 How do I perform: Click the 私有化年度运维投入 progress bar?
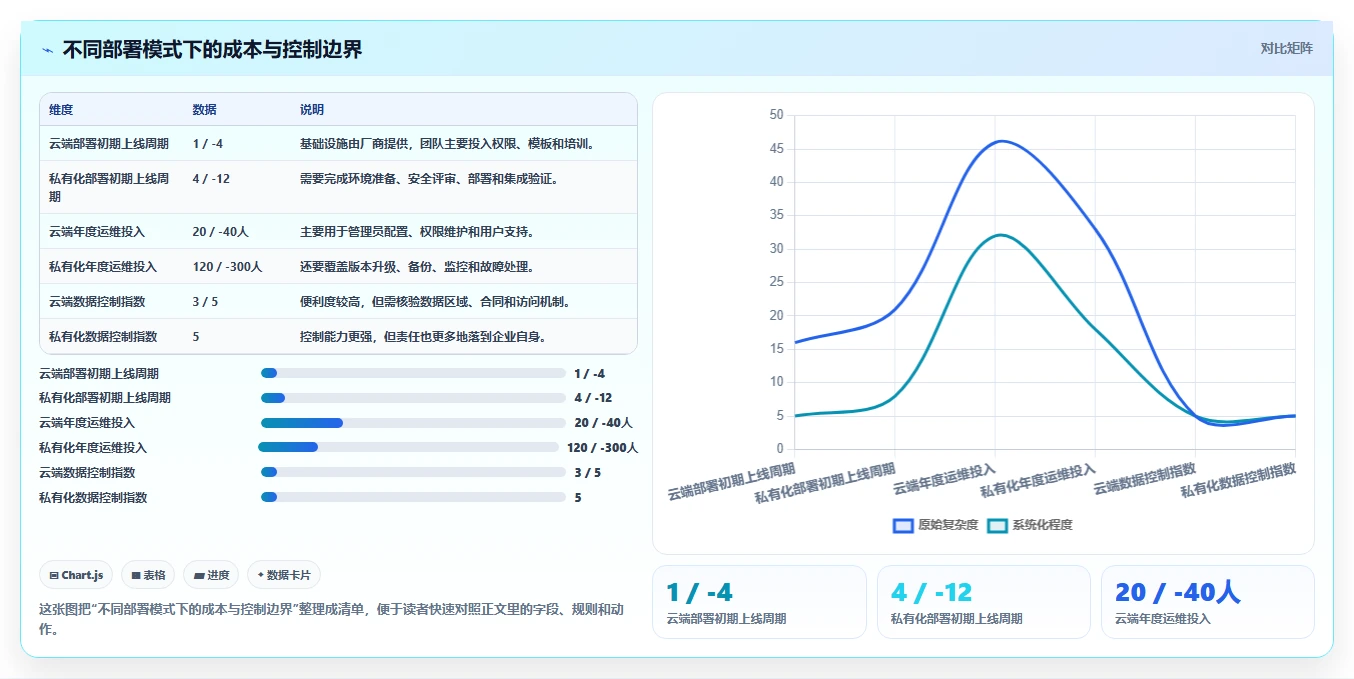[408, 447]
